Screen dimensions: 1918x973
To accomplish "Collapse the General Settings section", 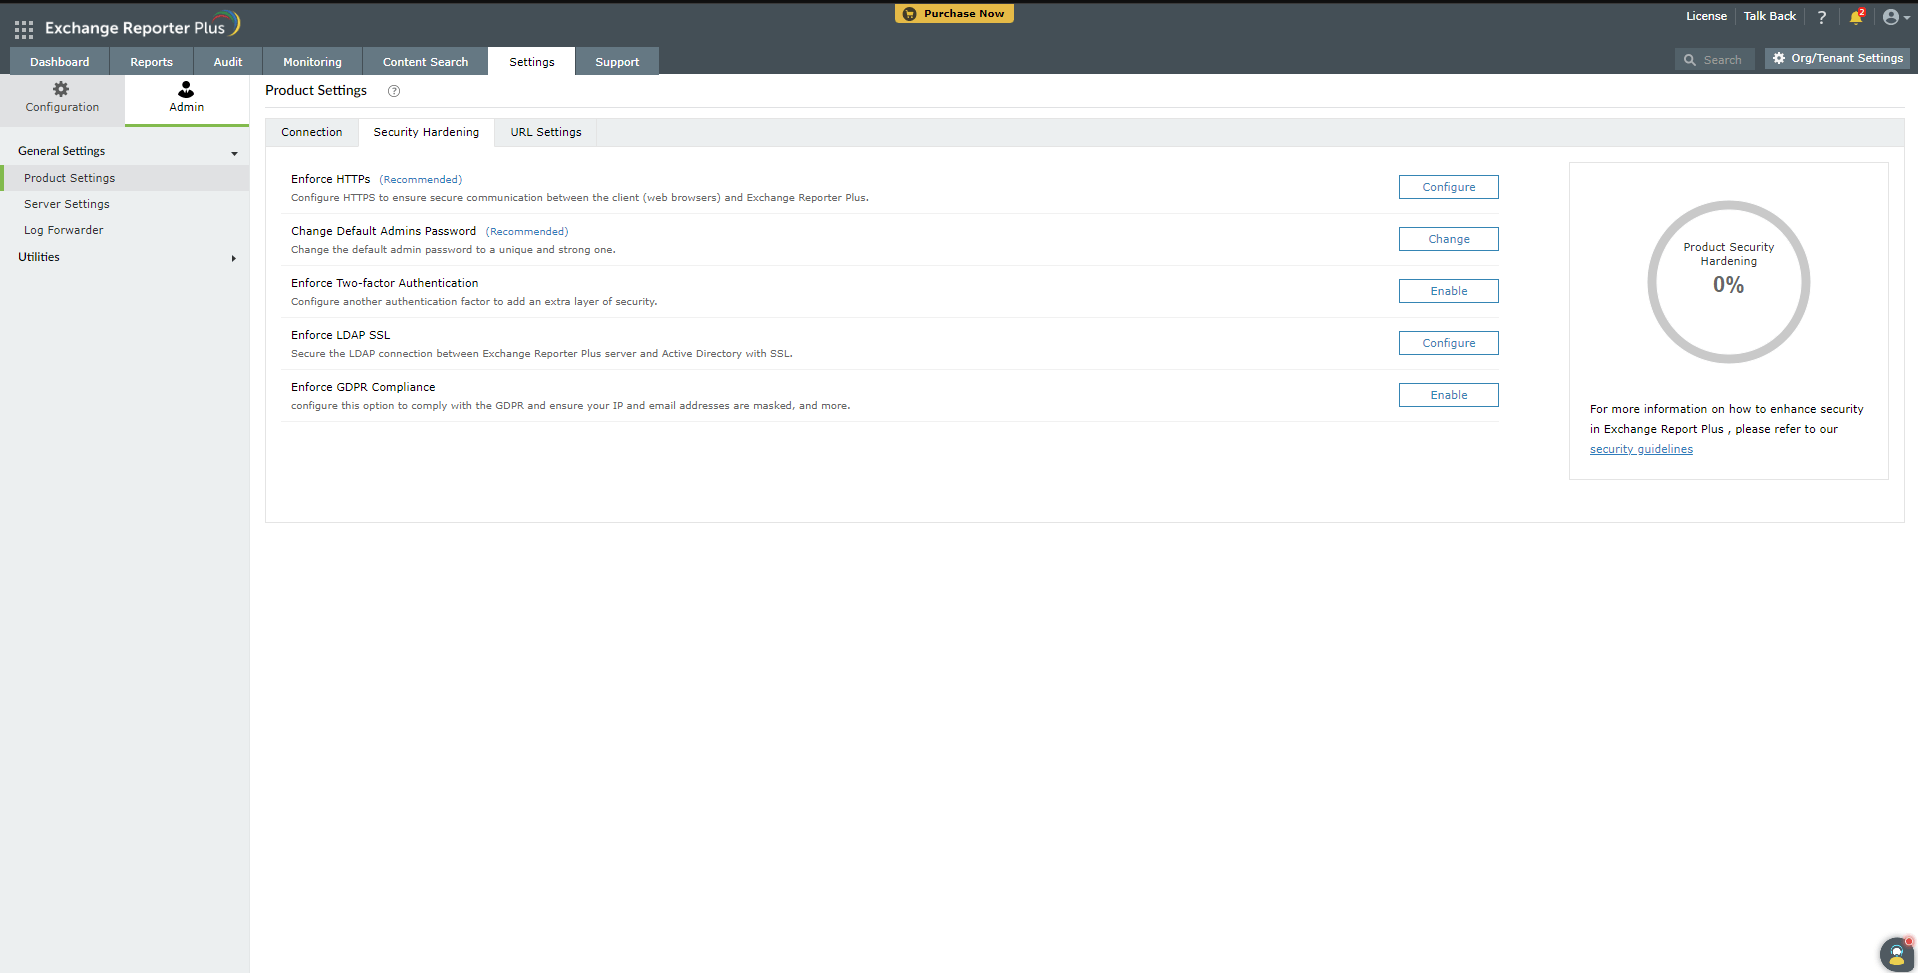I will tap(125, 151).
